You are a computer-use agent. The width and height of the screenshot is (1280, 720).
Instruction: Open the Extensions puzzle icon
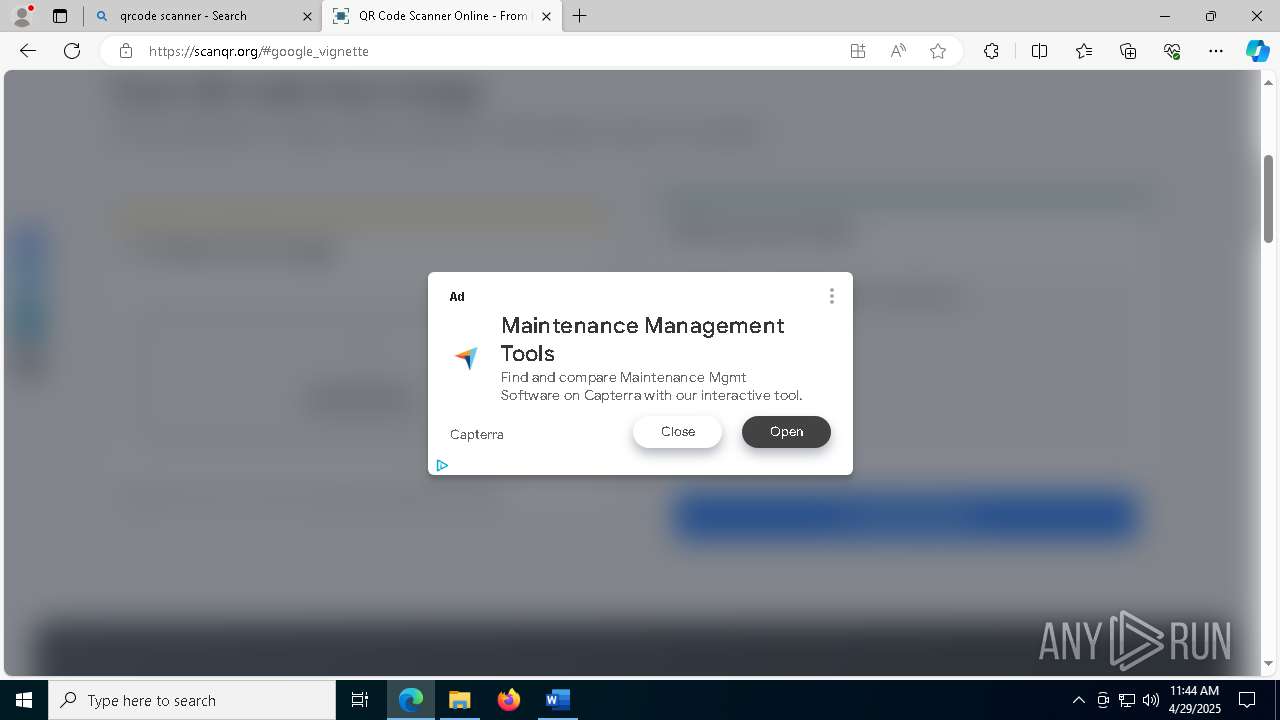[991, 51]
